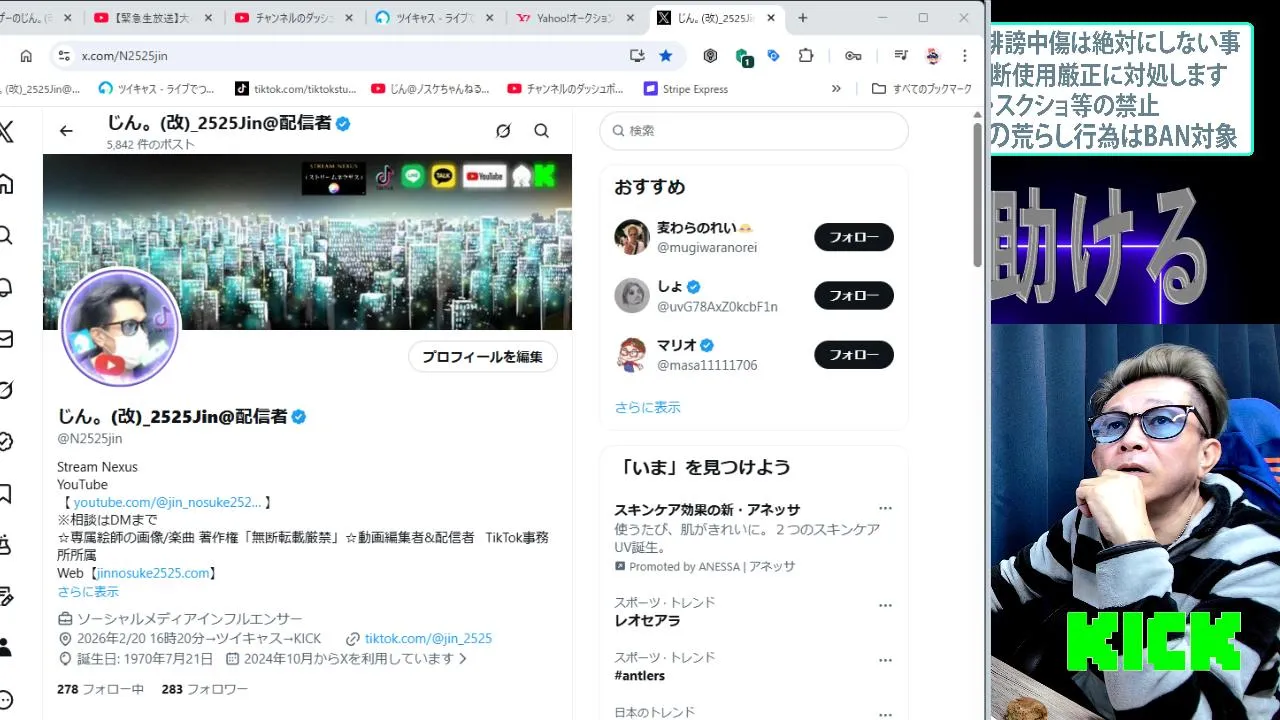Open レオセアラ trend
The image size is (1280, 720).
647,620
